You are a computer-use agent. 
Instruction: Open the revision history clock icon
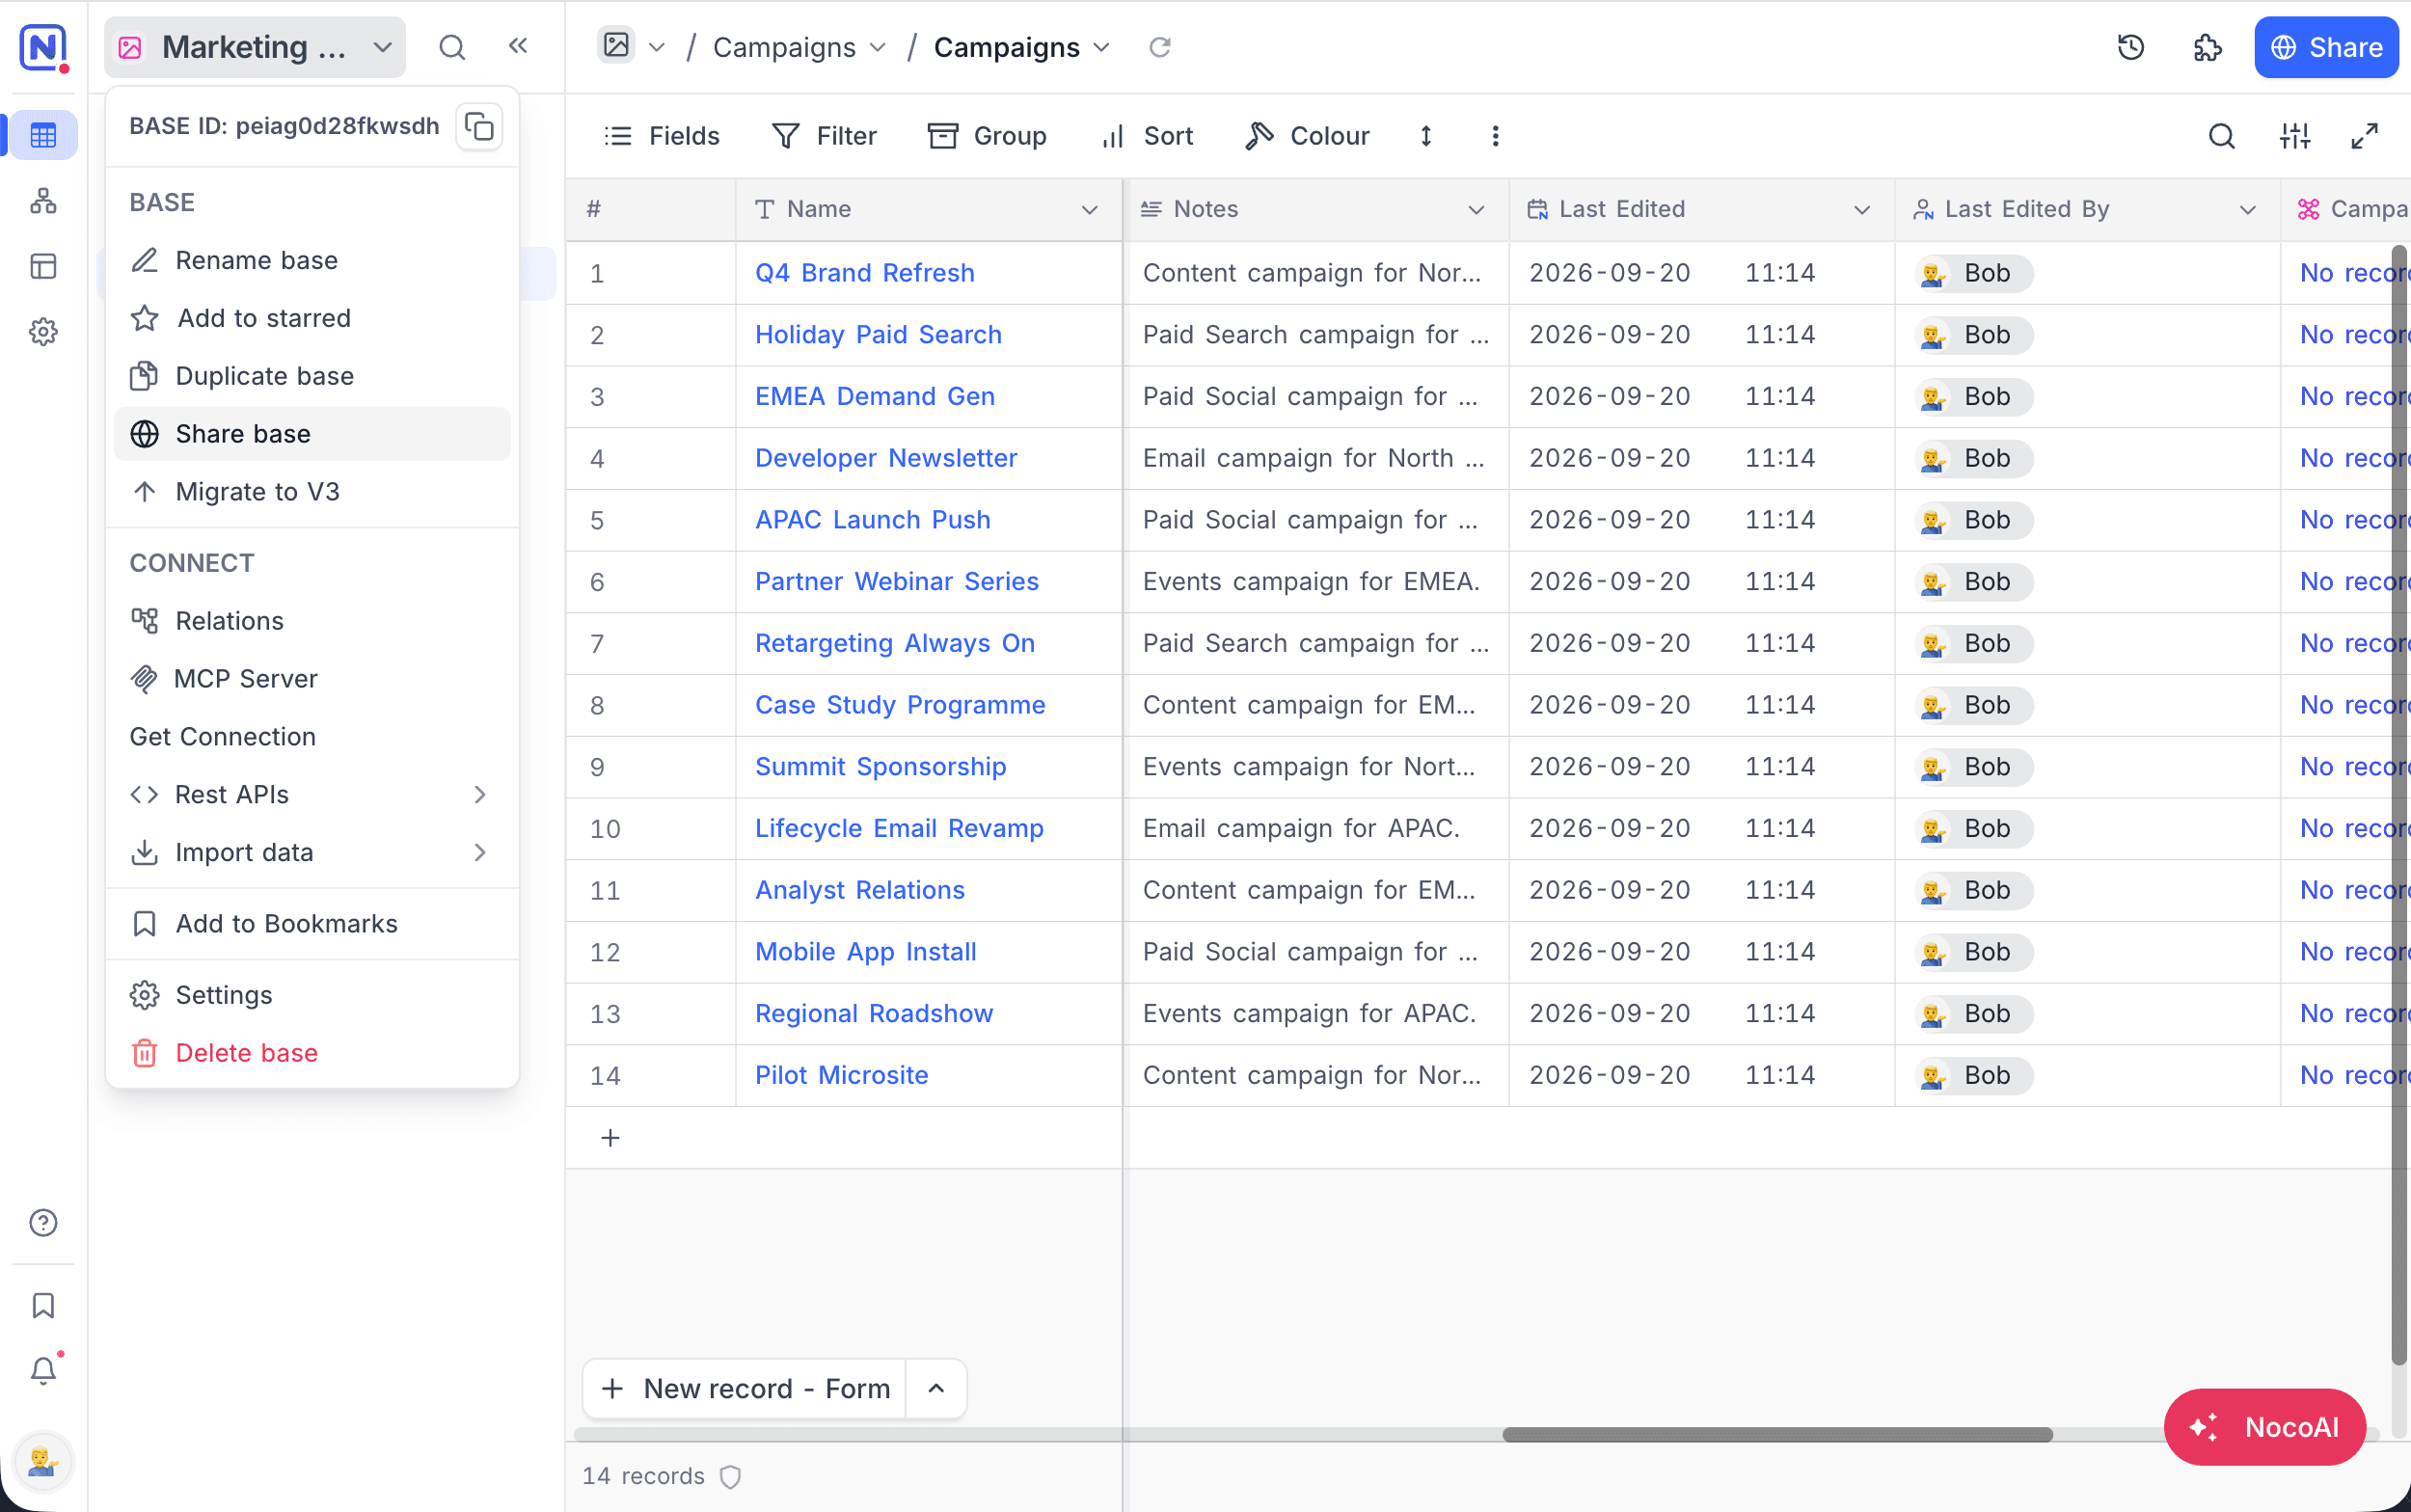(x=2130, y=47)
